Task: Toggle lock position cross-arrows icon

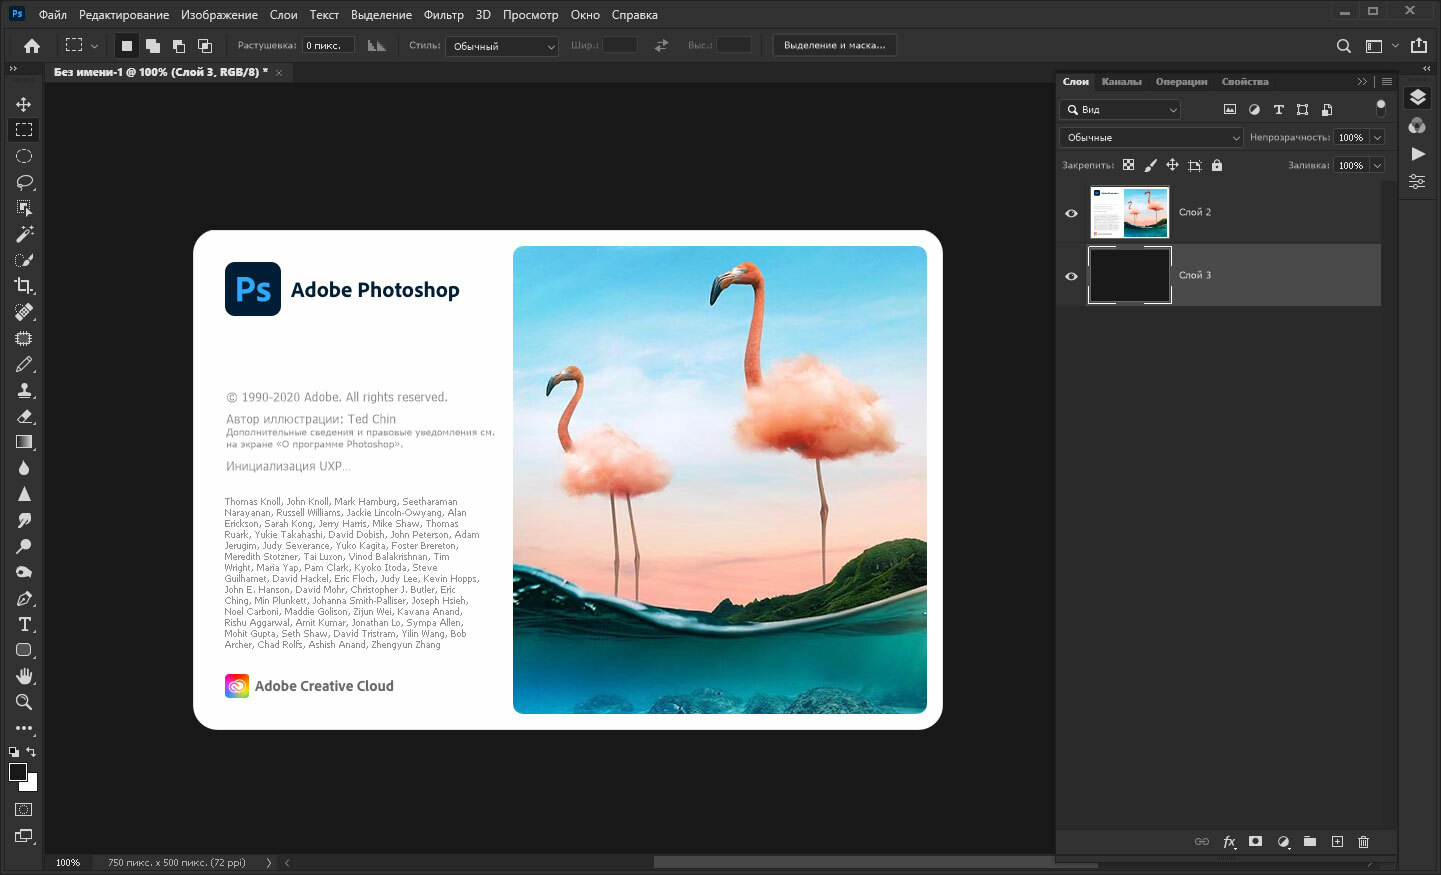Action: (x=1172, y=165)
